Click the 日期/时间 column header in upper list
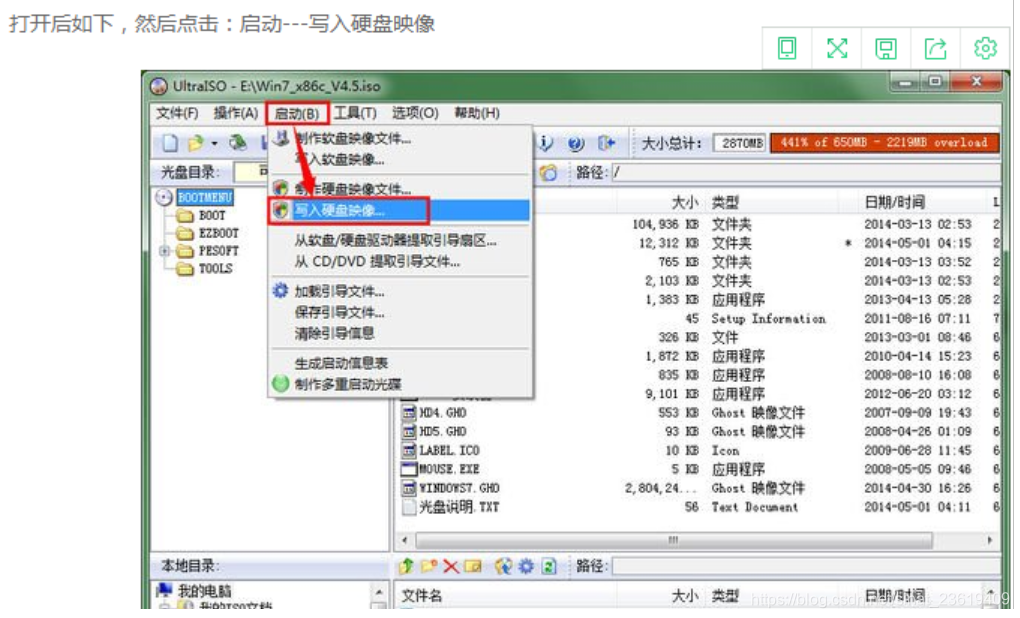The height and width of the screenshot is (618, 1020). [x=894, y=202]
